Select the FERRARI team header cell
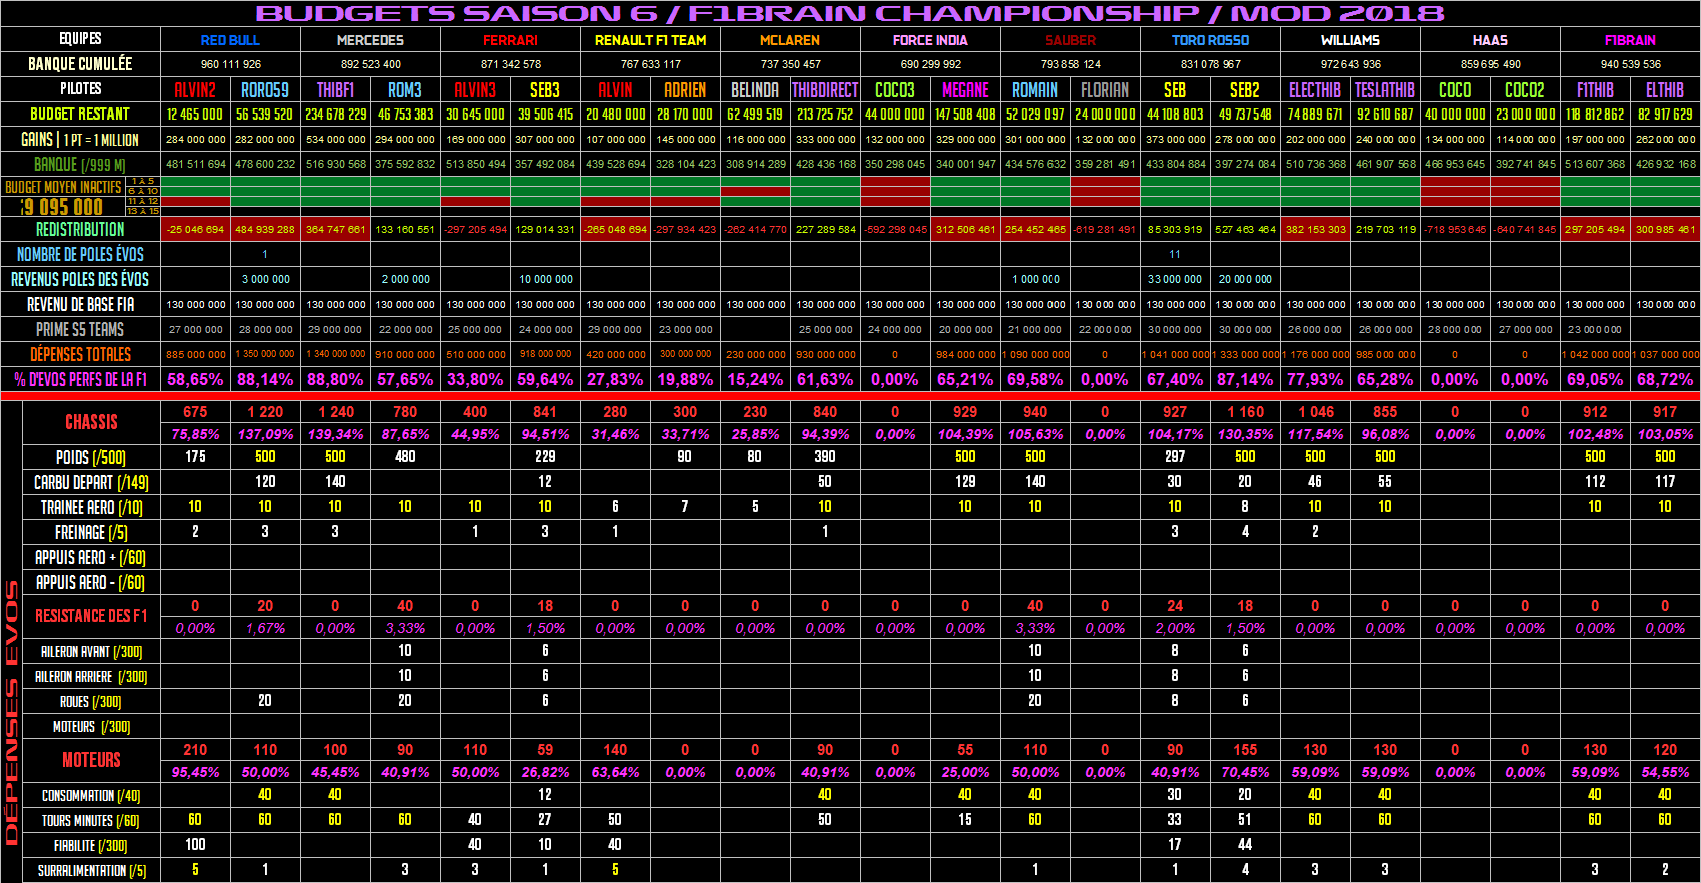Screen dimensions: 1701x883 click(510, 40)
